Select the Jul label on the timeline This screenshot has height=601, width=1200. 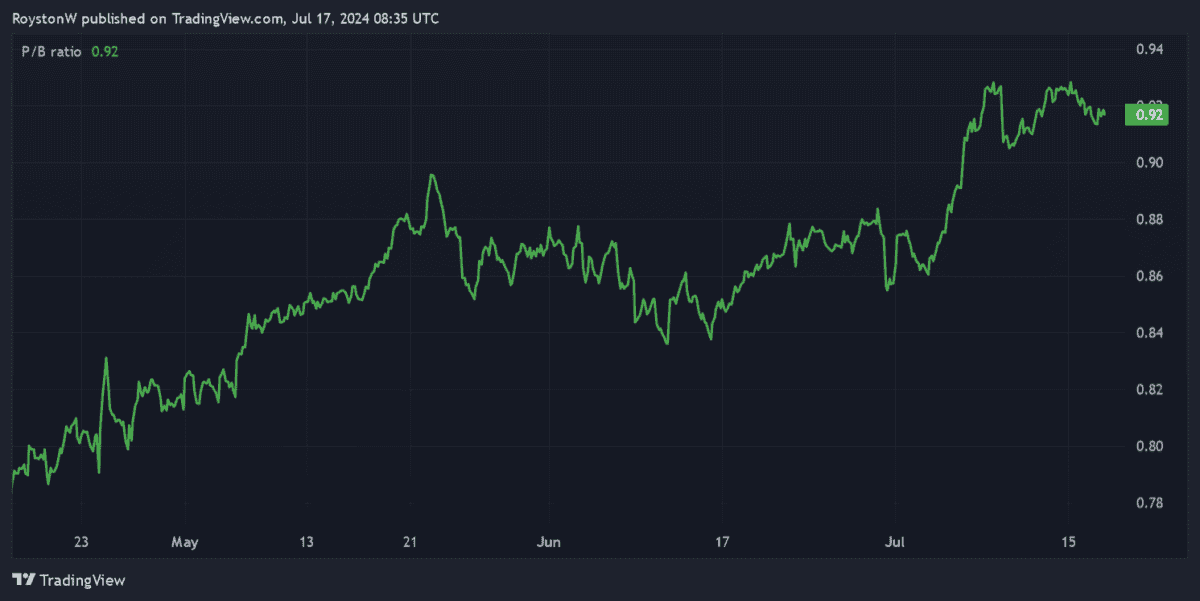[895, 542]
